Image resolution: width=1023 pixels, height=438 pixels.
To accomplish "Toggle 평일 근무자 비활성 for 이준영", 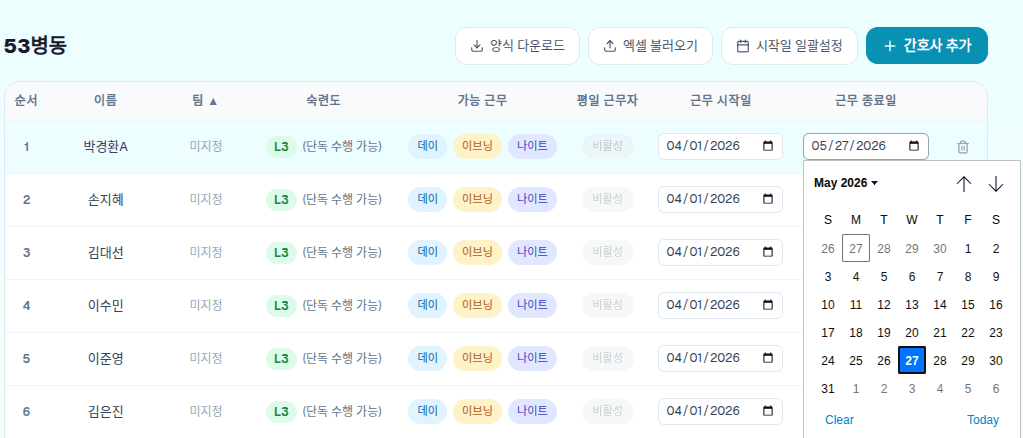I will (607, 358).
